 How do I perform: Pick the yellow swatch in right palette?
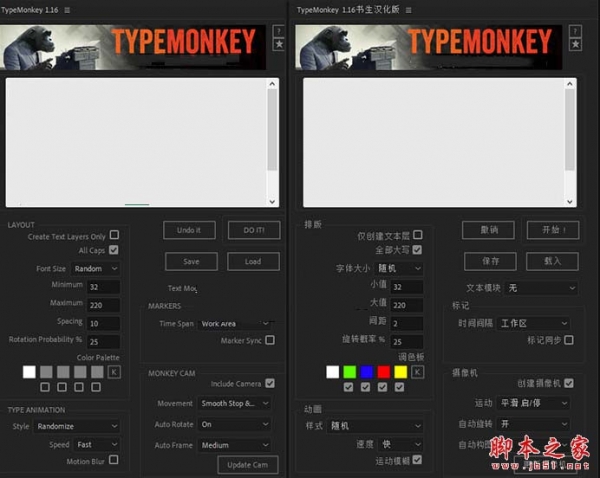[401, 372]
